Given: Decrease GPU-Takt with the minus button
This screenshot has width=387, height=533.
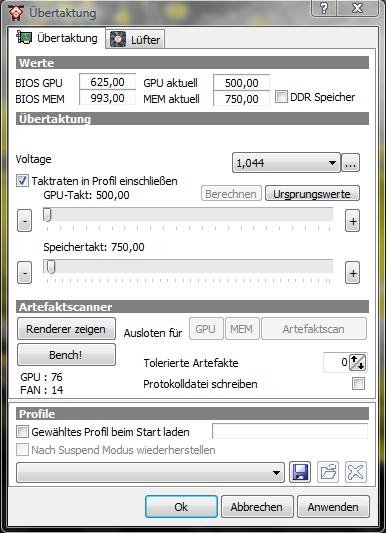Looking at the screenshot, I should pos(24,221).
